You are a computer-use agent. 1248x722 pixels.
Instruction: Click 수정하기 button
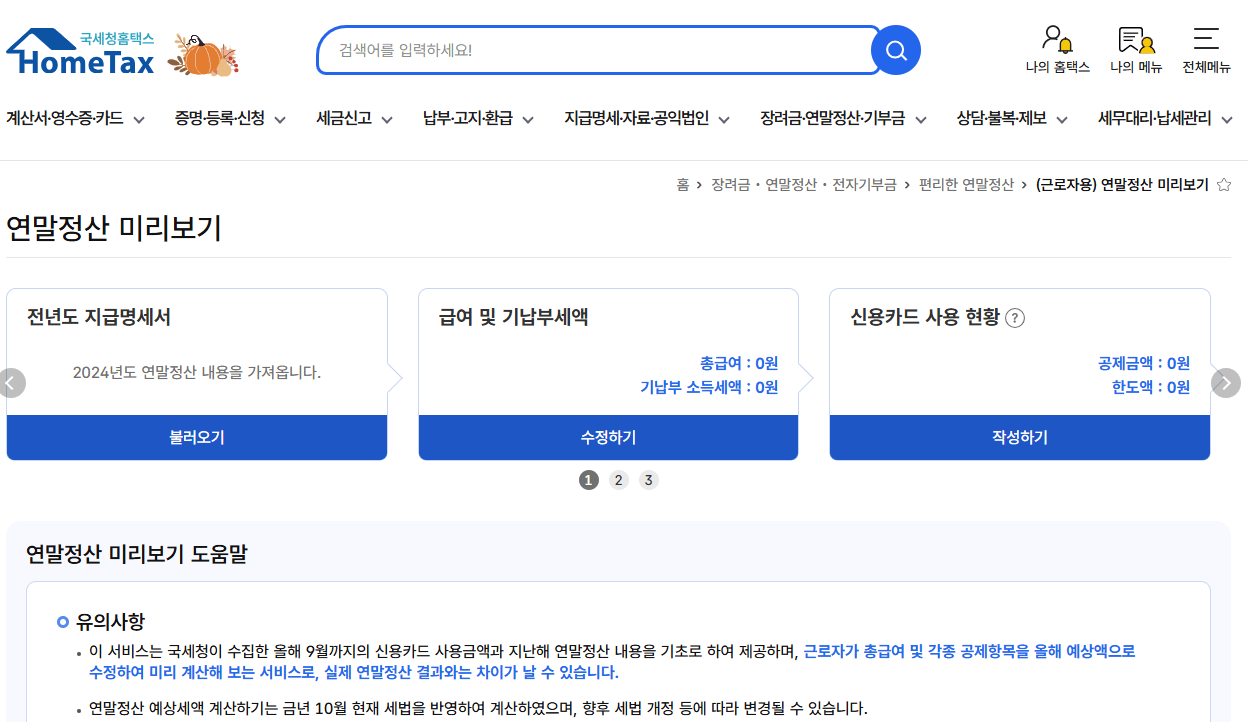(608, 438)
